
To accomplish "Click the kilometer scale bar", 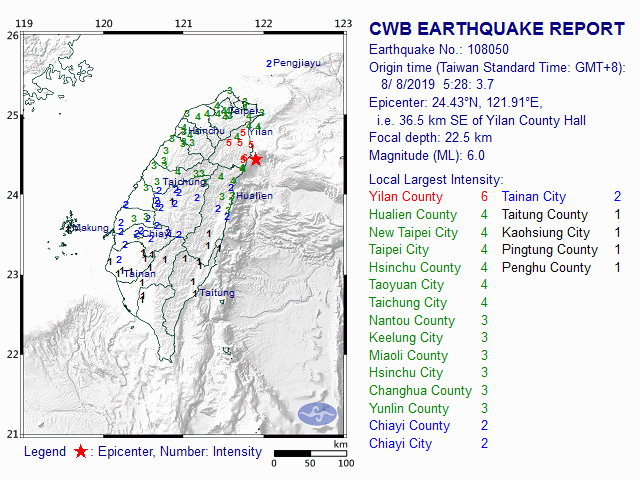I will [310, 453].
